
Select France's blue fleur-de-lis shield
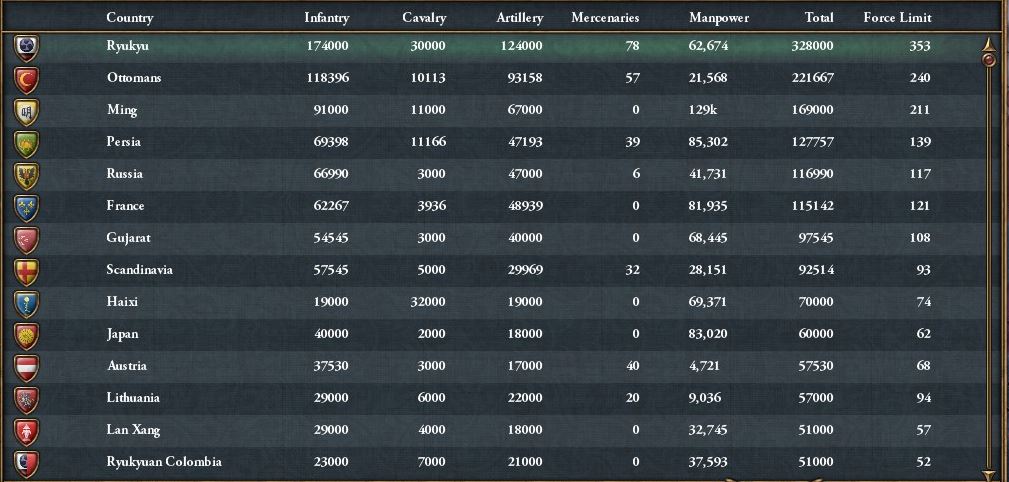[x=27, y=207]
